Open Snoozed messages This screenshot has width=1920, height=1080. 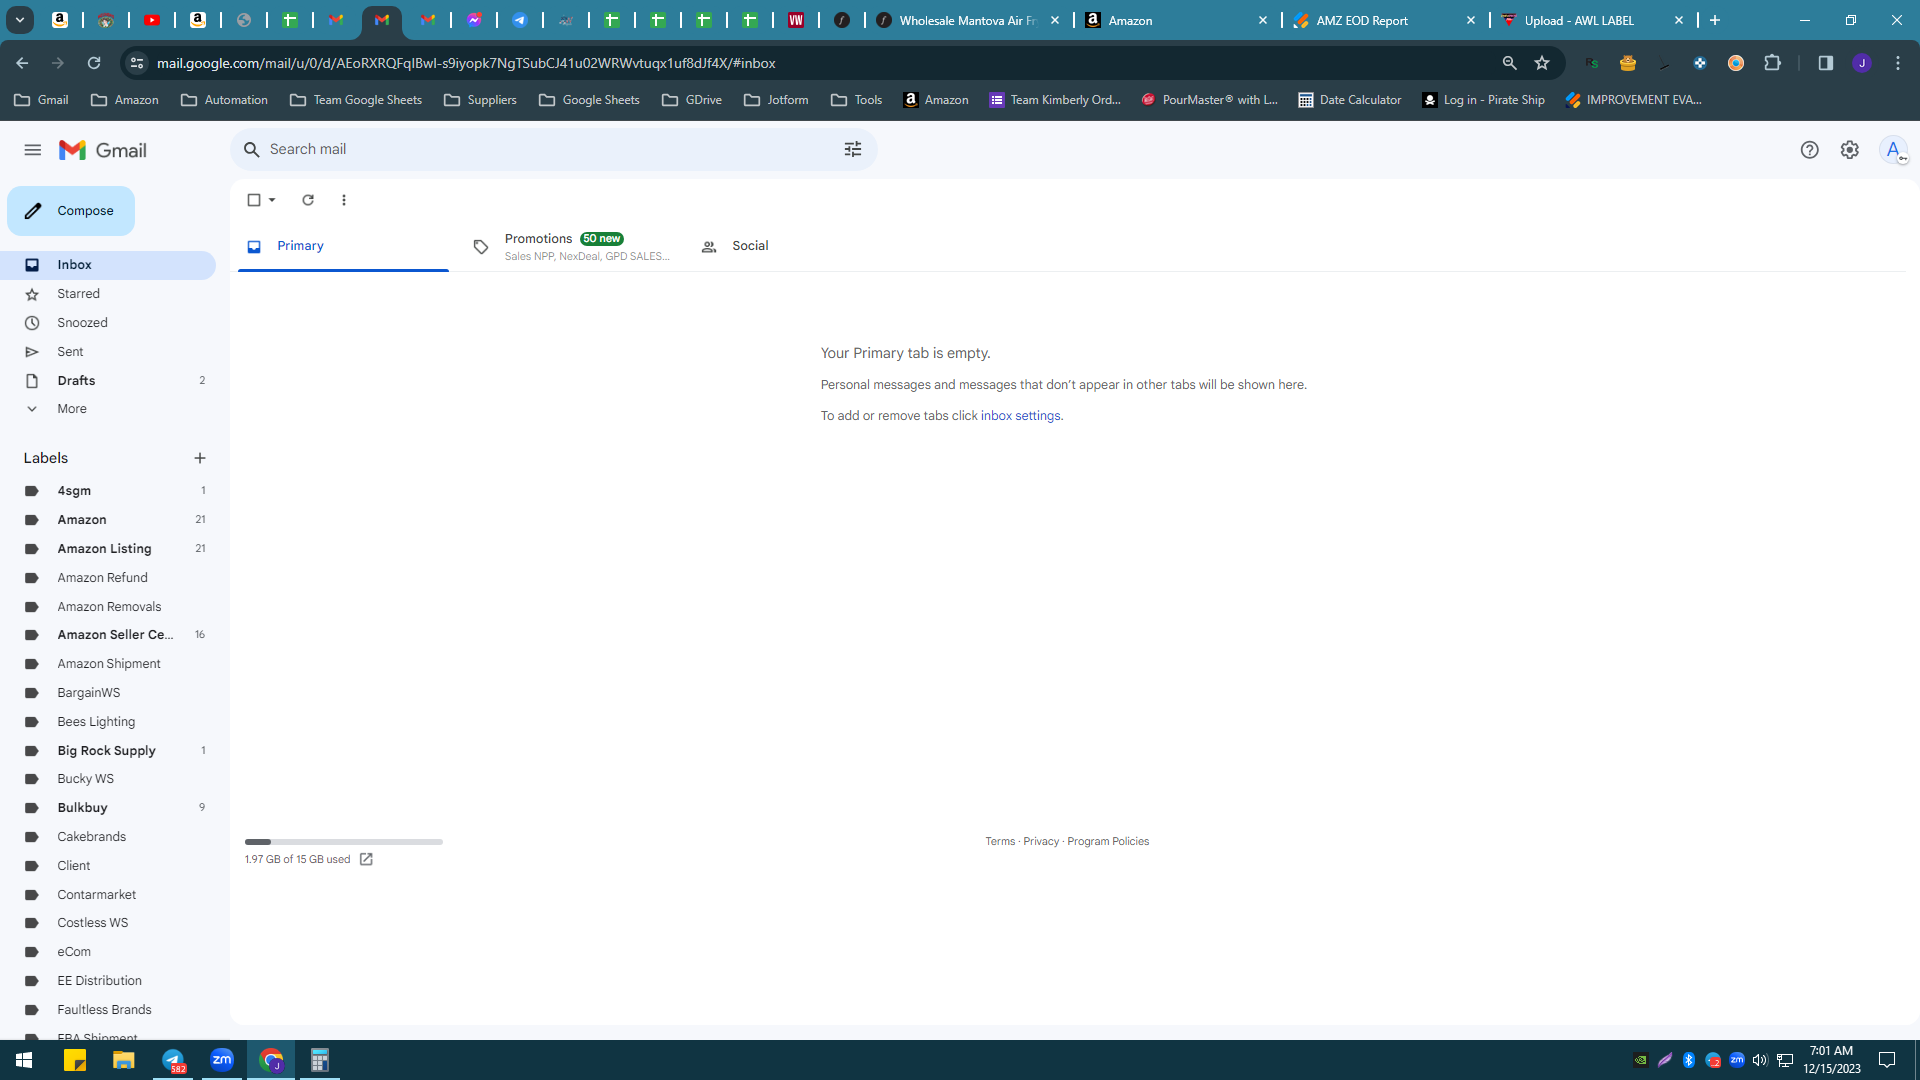click(108, 323)
